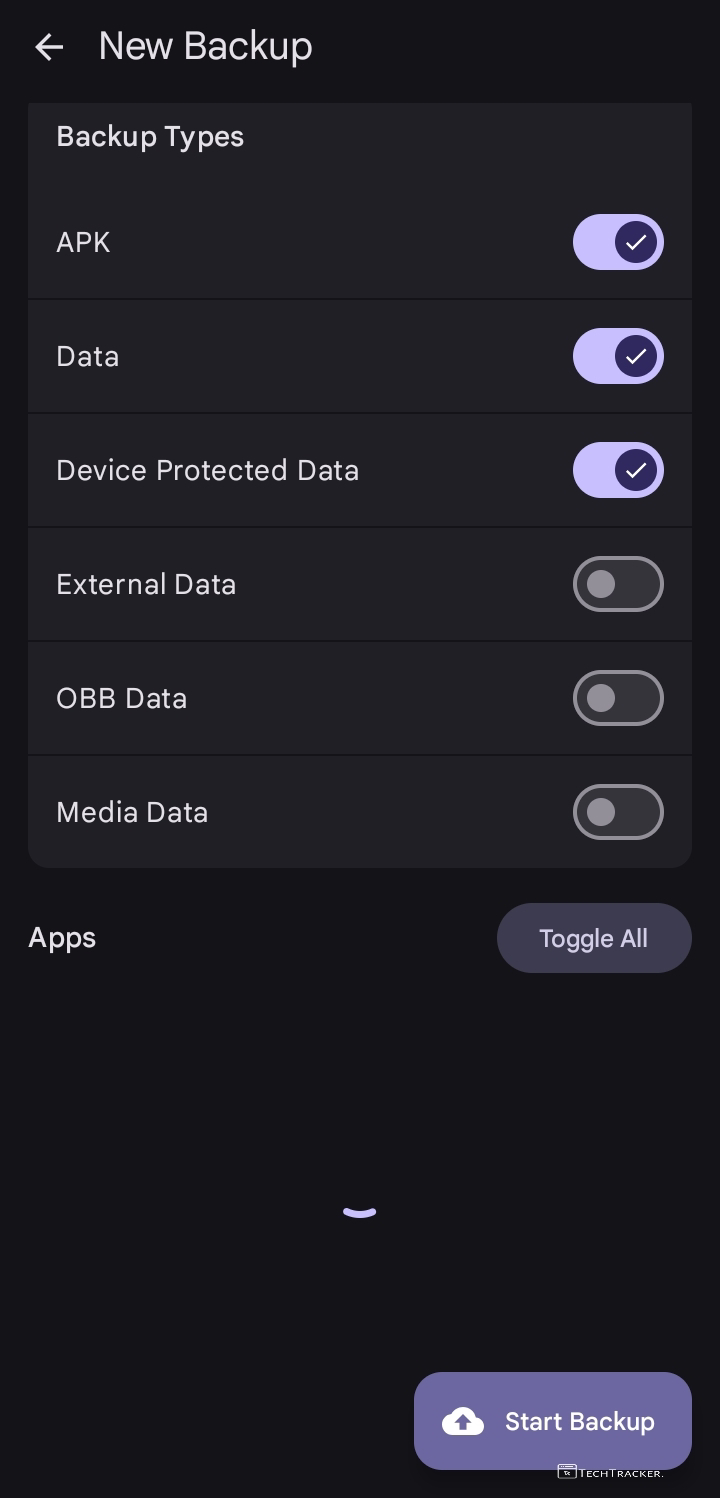The width and height of the screenshot is (720, 1498).
Task: Click the Device Protected Data label
Action: tap(207, 471)
